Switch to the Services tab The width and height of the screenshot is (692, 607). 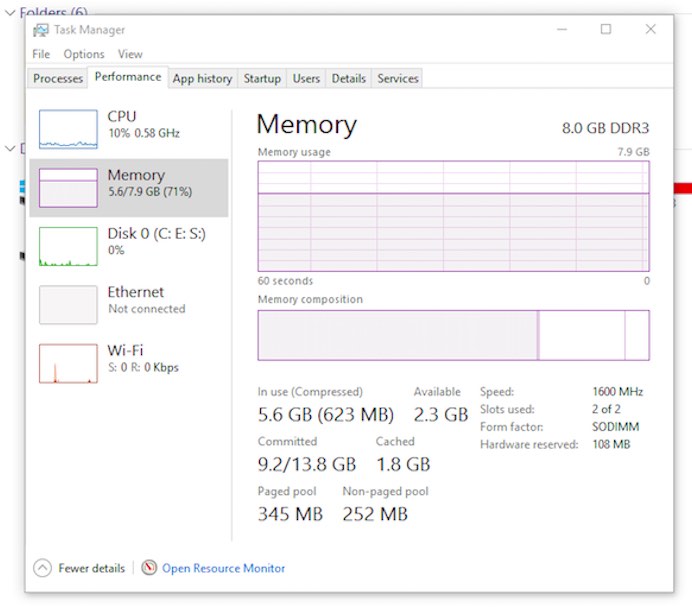pos(398,79)
